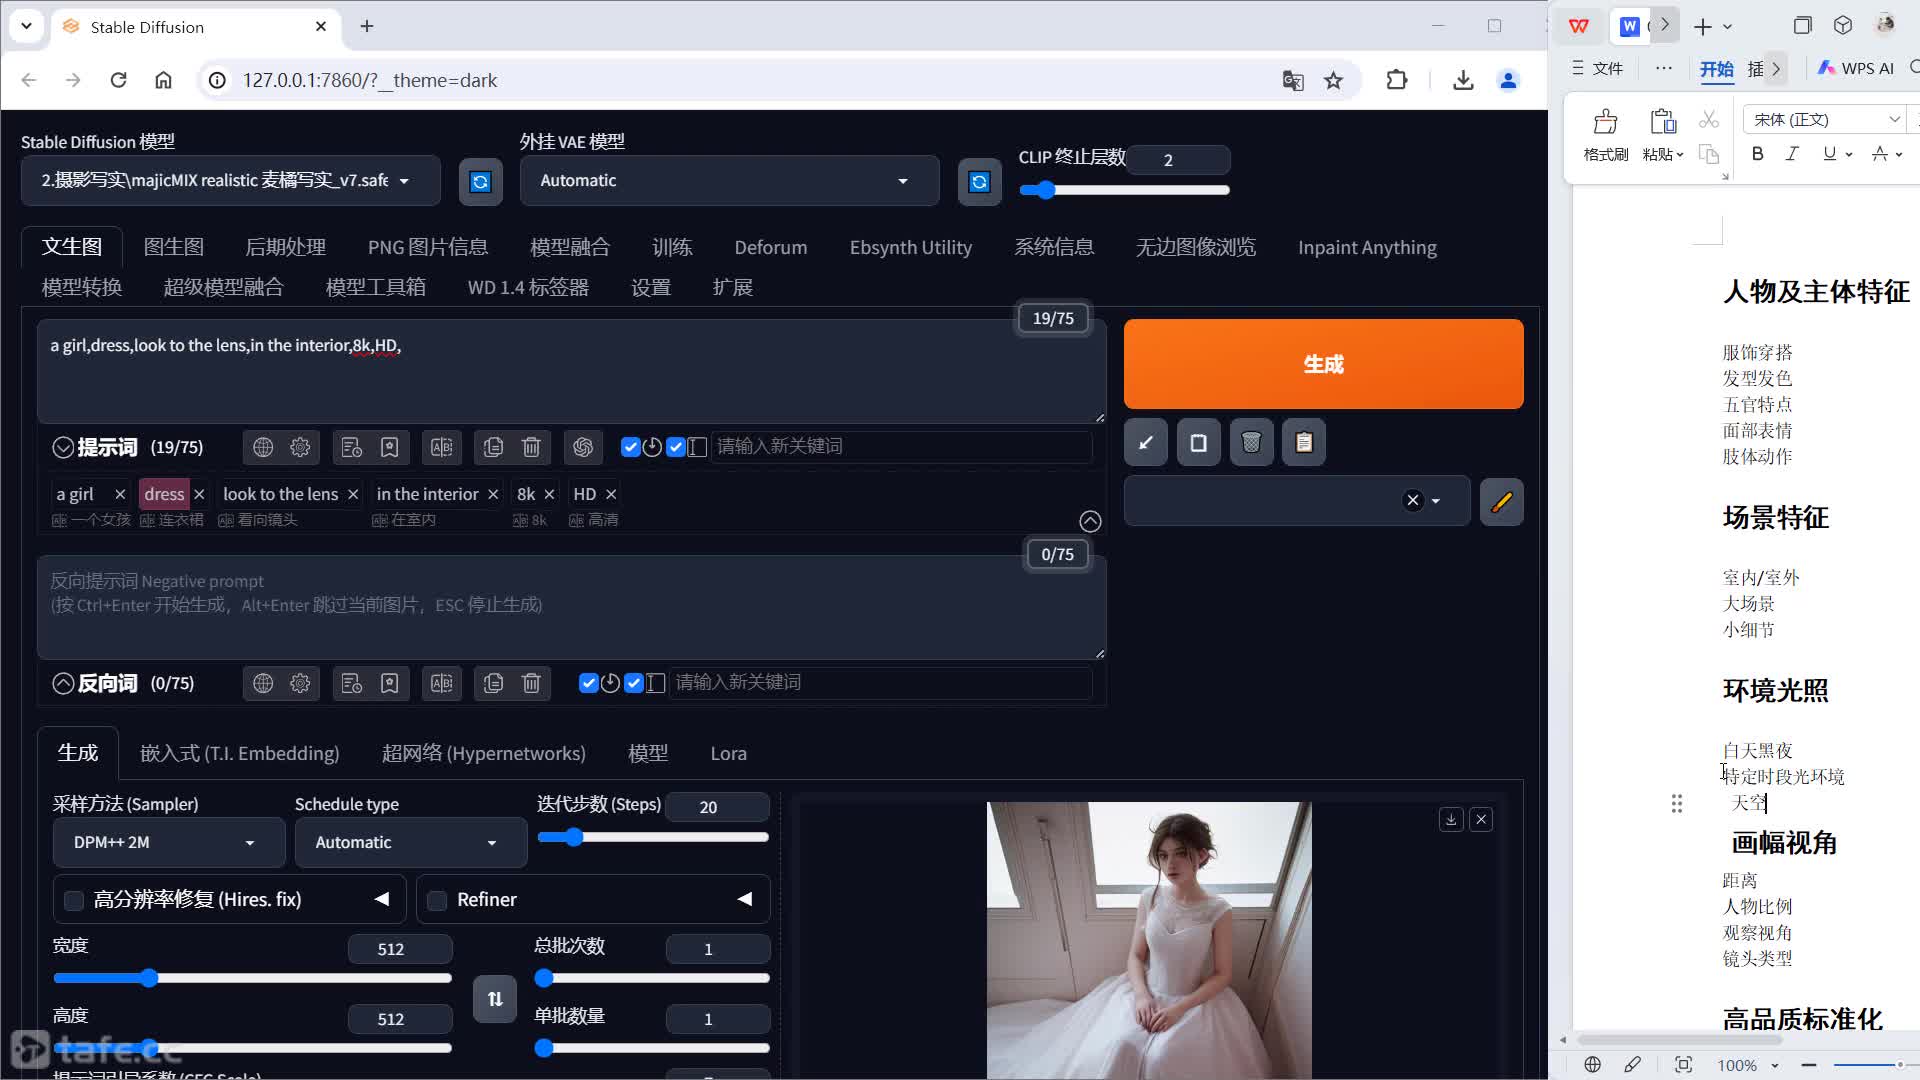Open 设置 settings tab
Screen dimensions: 1920x1080
(x=651, y=287)
